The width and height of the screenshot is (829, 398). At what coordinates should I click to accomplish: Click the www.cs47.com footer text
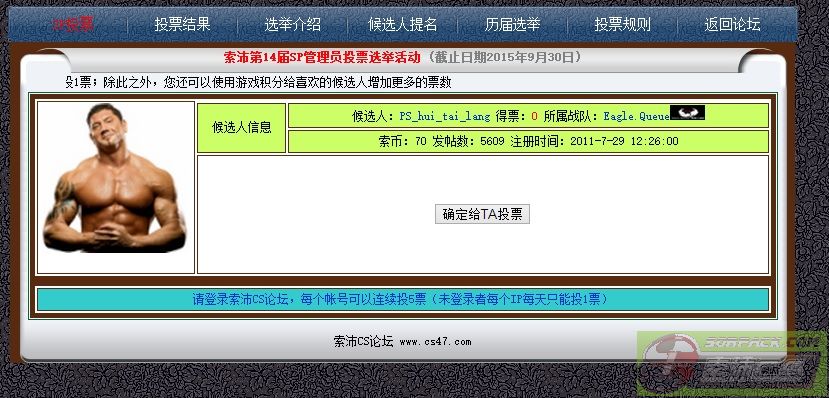click(435, 342)
